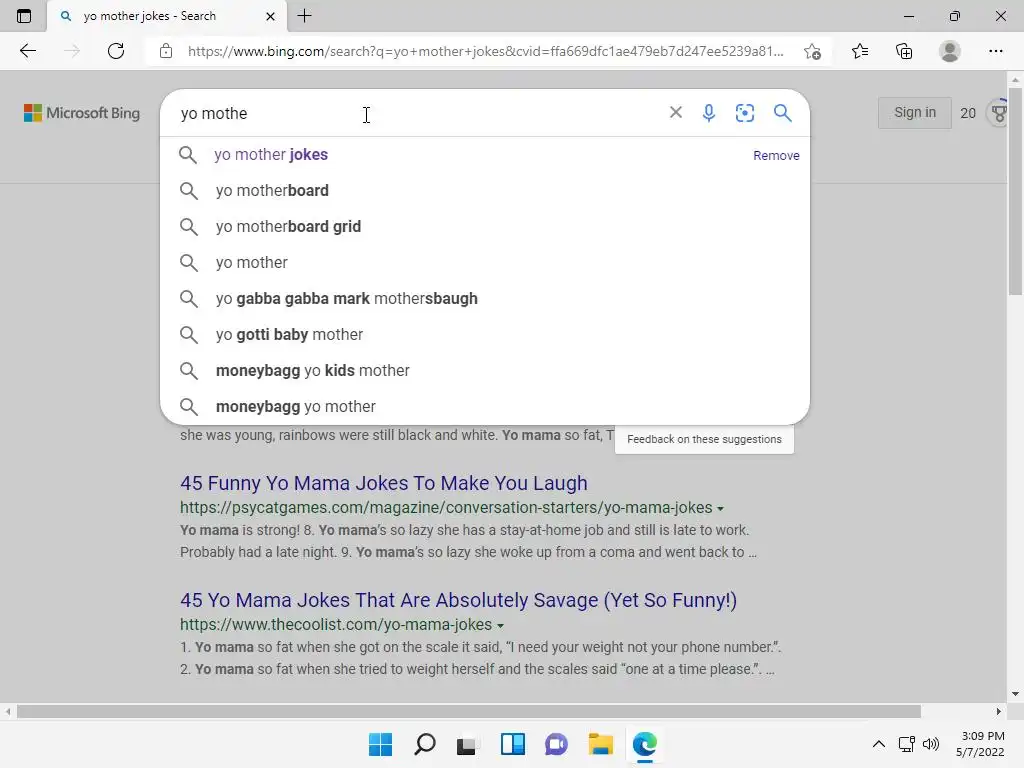This screenshot has width=1024, height=768.
Task: Click the Refresh page icon
Action: coord(116,51)
